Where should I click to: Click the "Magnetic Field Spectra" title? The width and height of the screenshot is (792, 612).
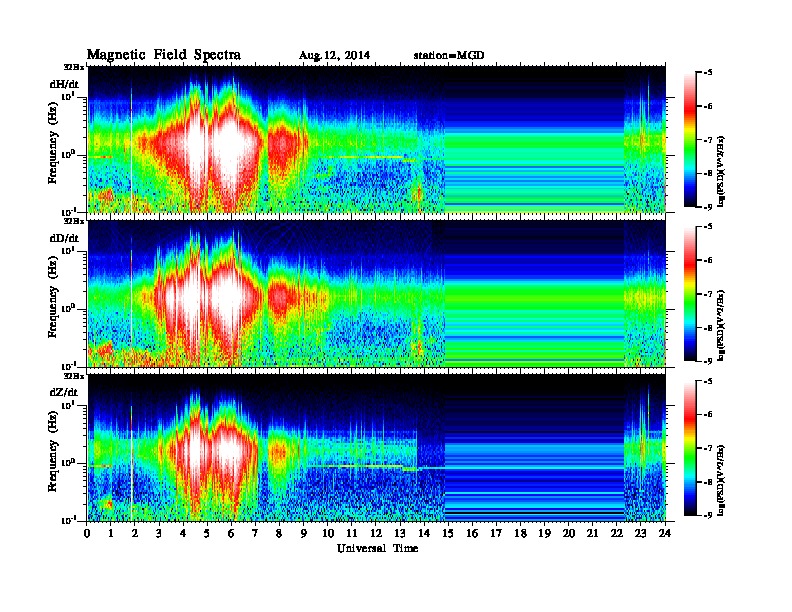point(164,55)
